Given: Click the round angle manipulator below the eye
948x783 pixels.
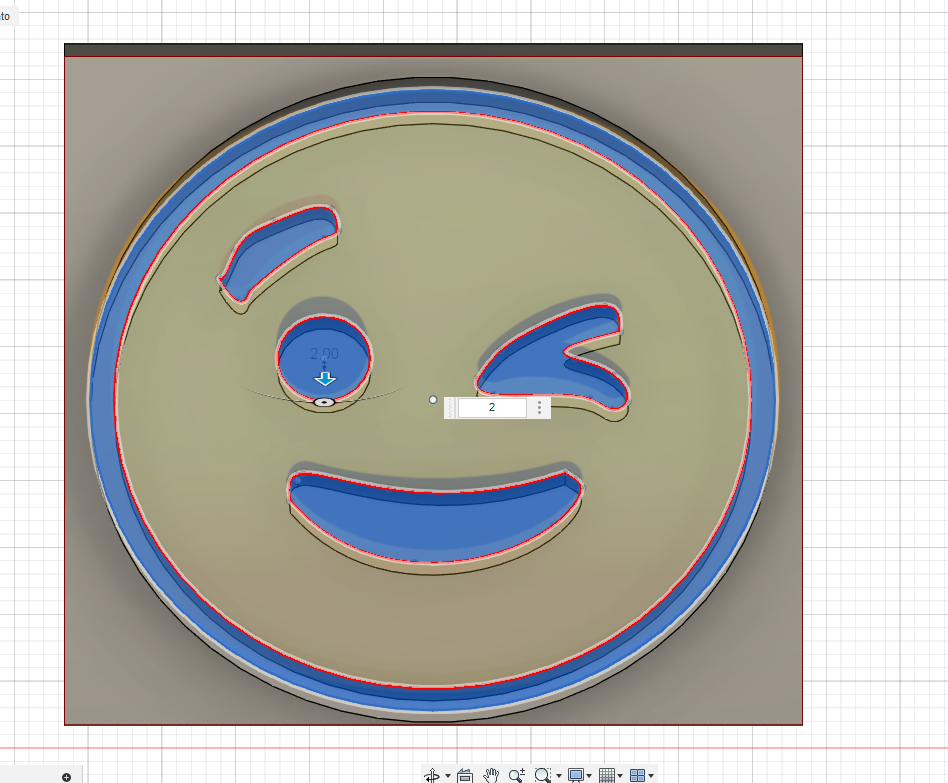Looking at the screenshot, I should pyautogui.click(x=325, y=402).
